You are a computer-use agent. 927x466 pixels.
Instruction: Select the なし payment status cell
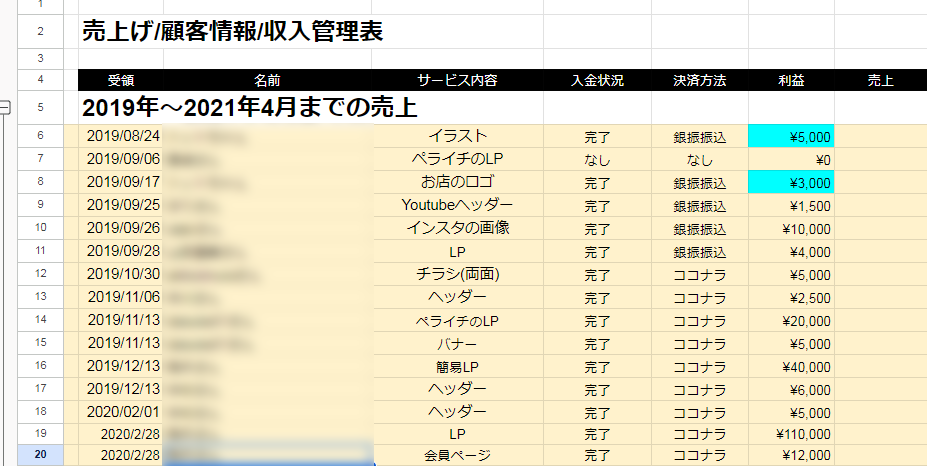[597, 160]
